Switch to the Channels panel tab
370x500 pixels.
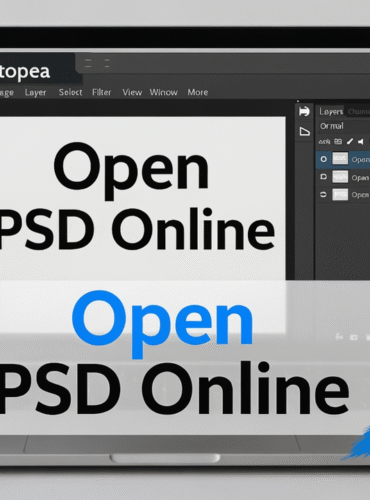click(359, 111)
